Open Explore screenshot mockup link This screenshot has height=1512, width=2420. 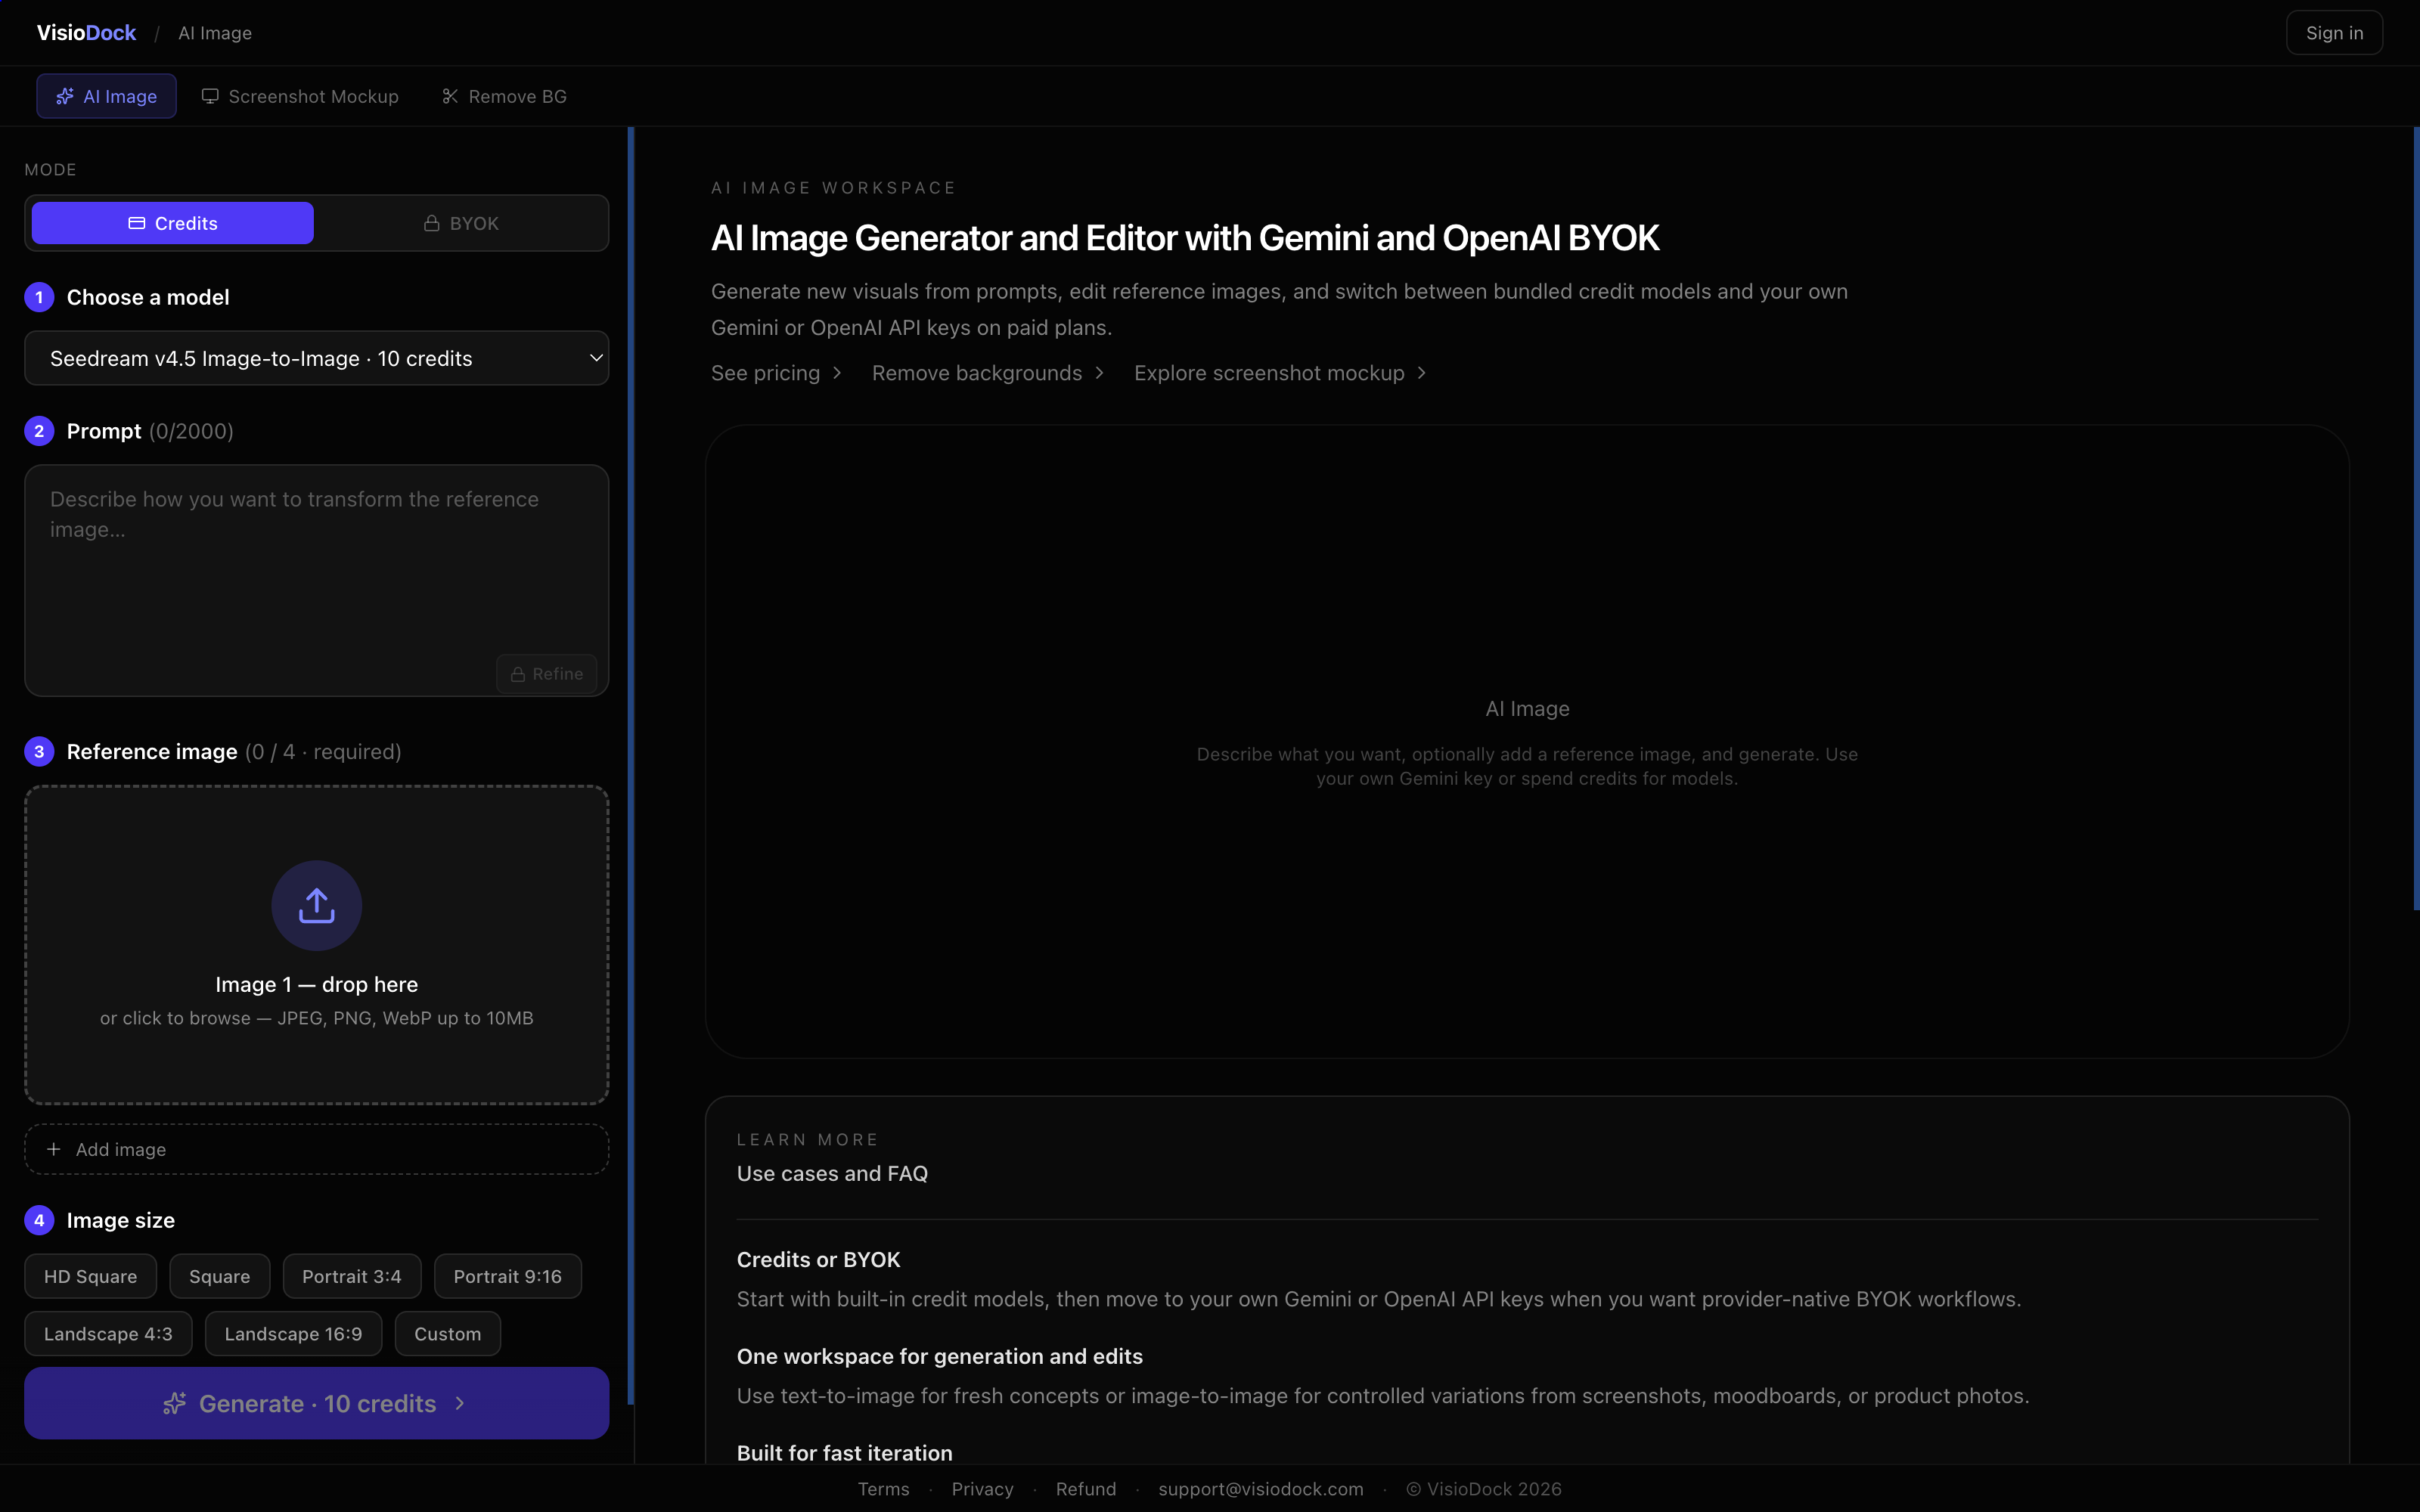point(1281,373)
